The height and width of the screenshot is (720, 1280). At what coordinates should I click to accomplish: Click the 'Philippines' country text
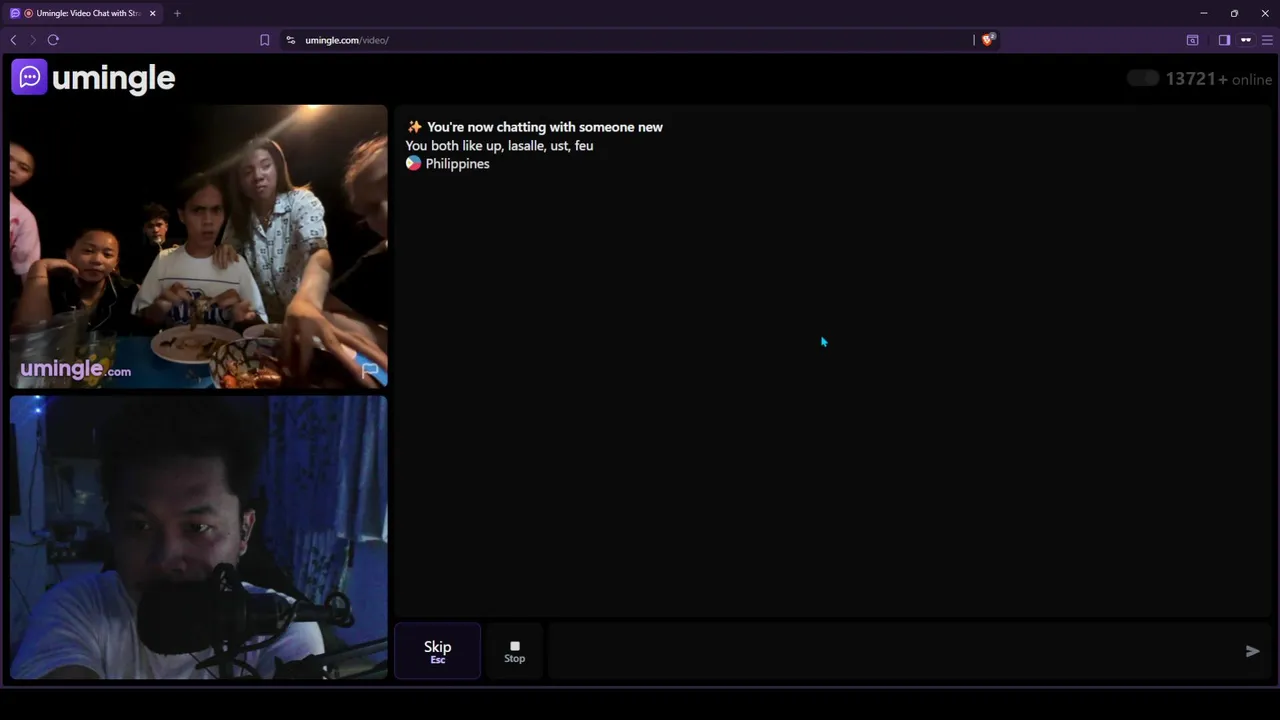457,164
